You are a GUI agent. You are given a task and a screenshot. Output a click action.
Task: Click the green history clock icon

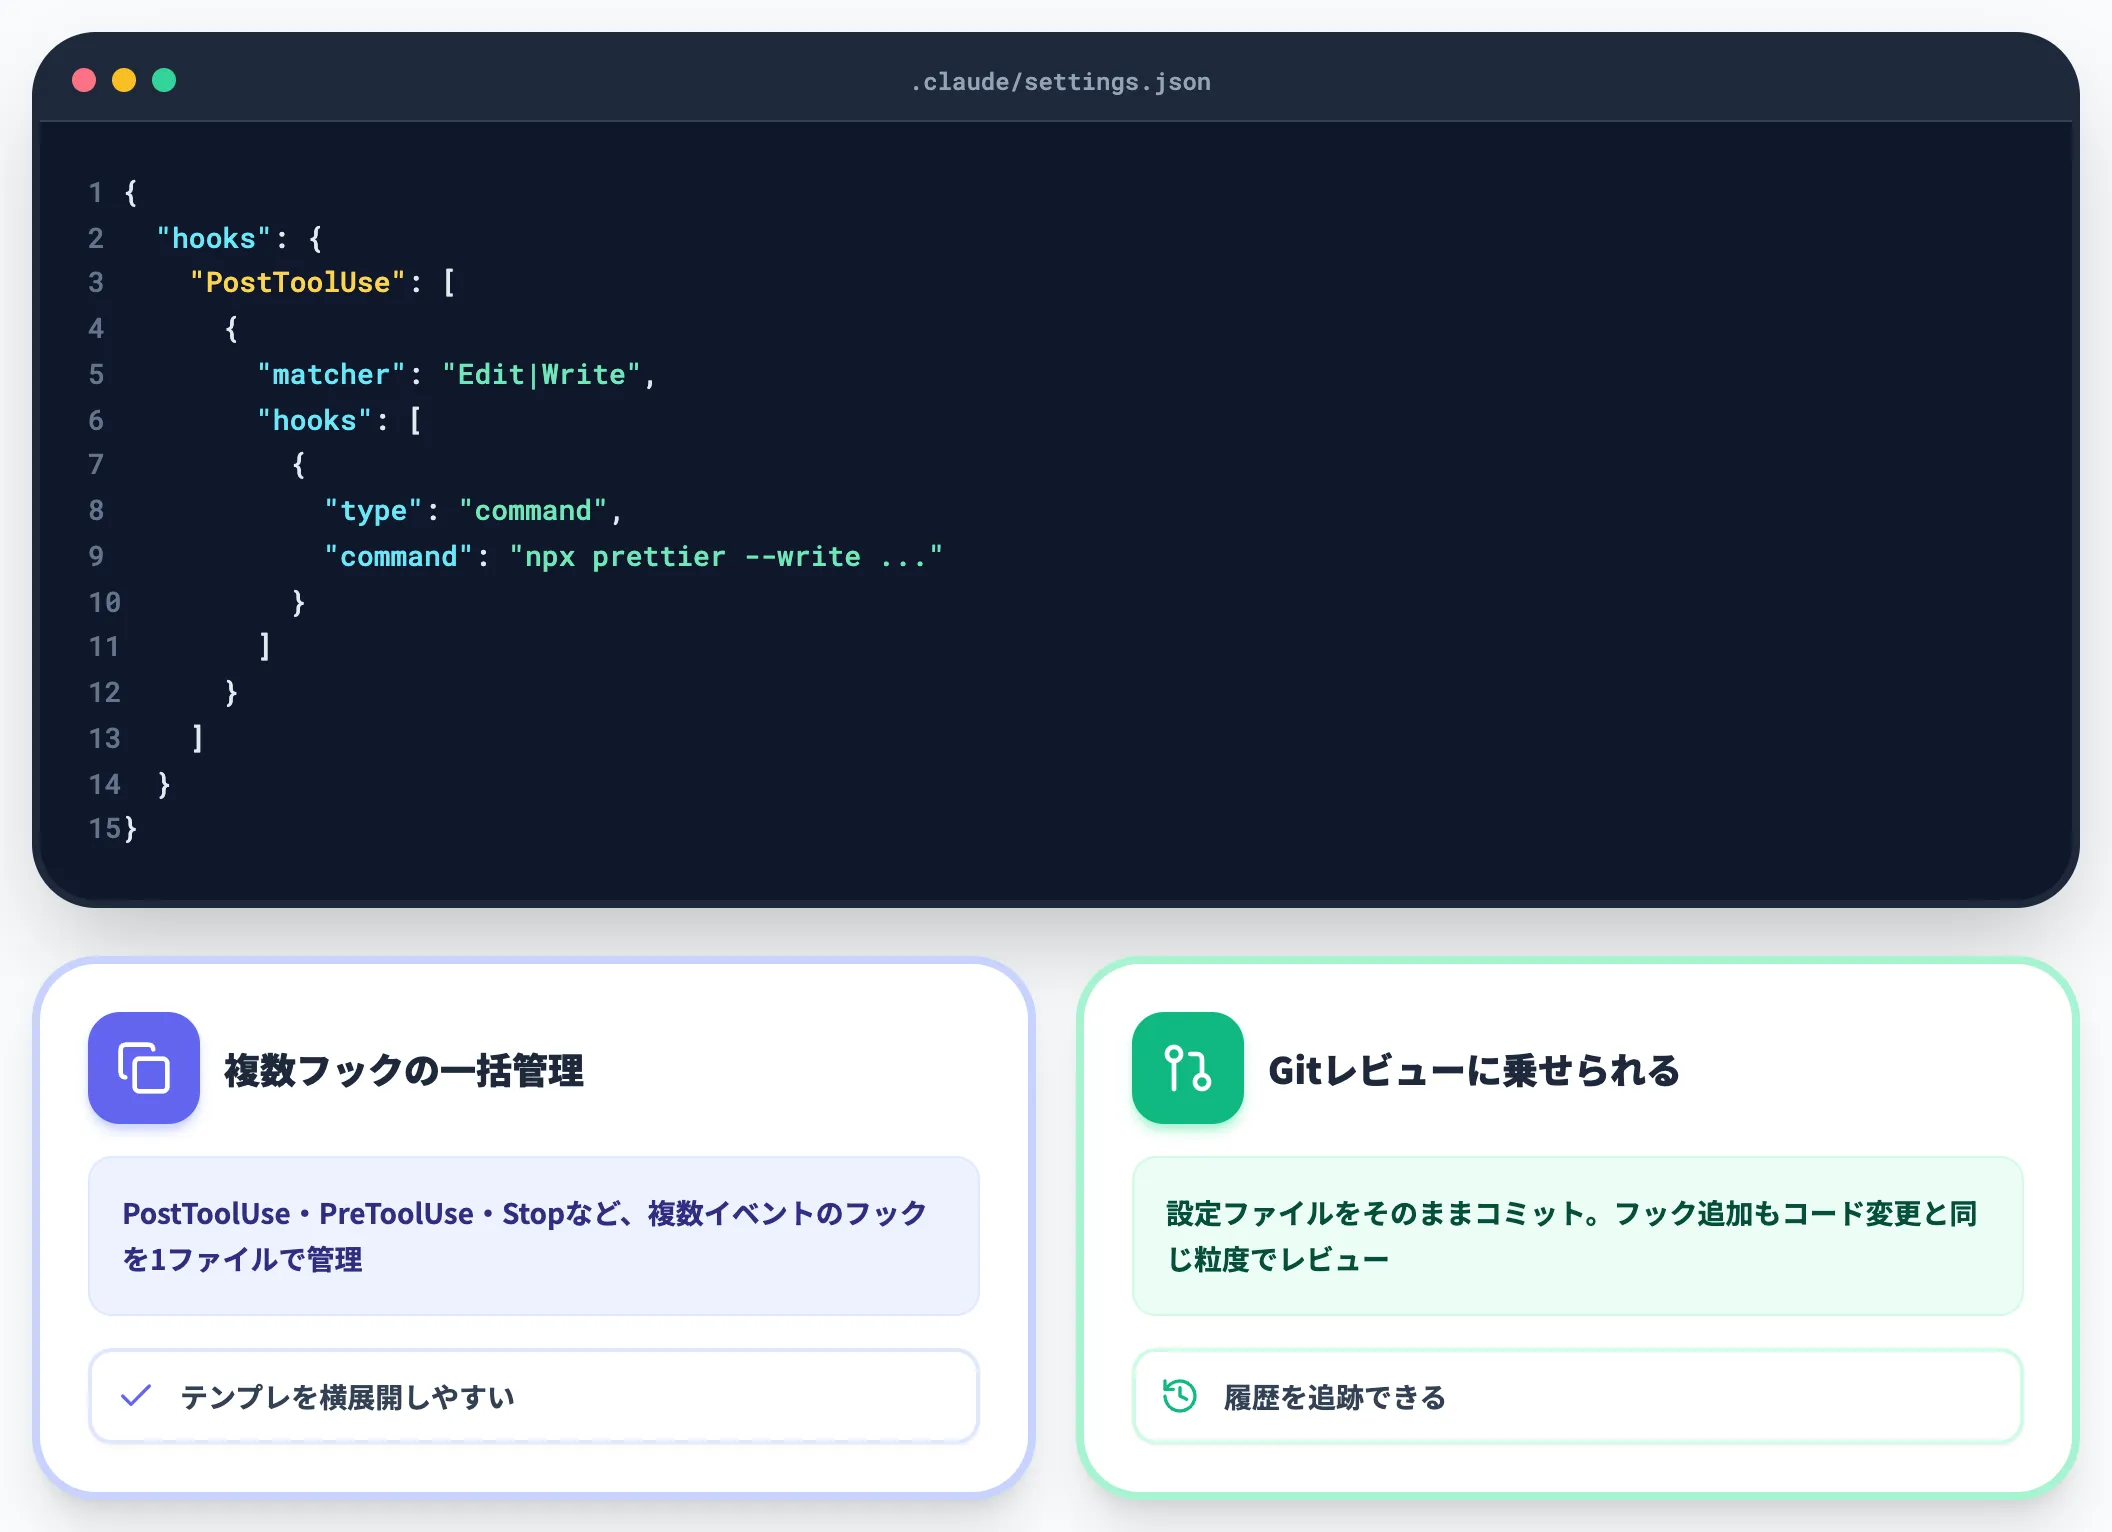[x=1180, y=1395]
